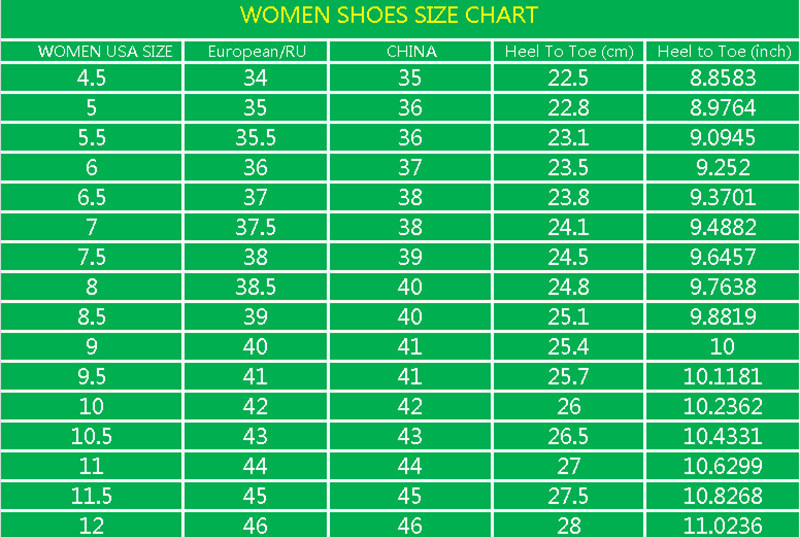Image resolution: width=800 pixels, height=537 pixels.
Task: Click the CHINA column header
Action: pyautogui.click(x=411, y=52)
